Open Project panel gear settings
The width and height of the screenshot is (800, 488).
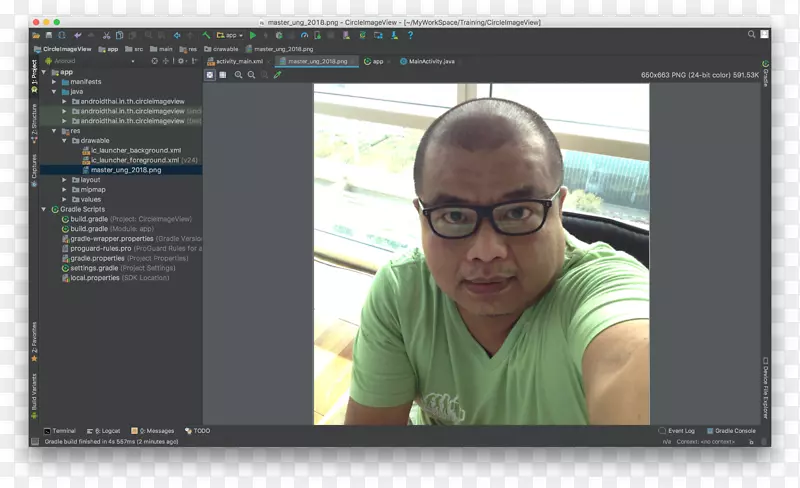(x=181, y=61)
